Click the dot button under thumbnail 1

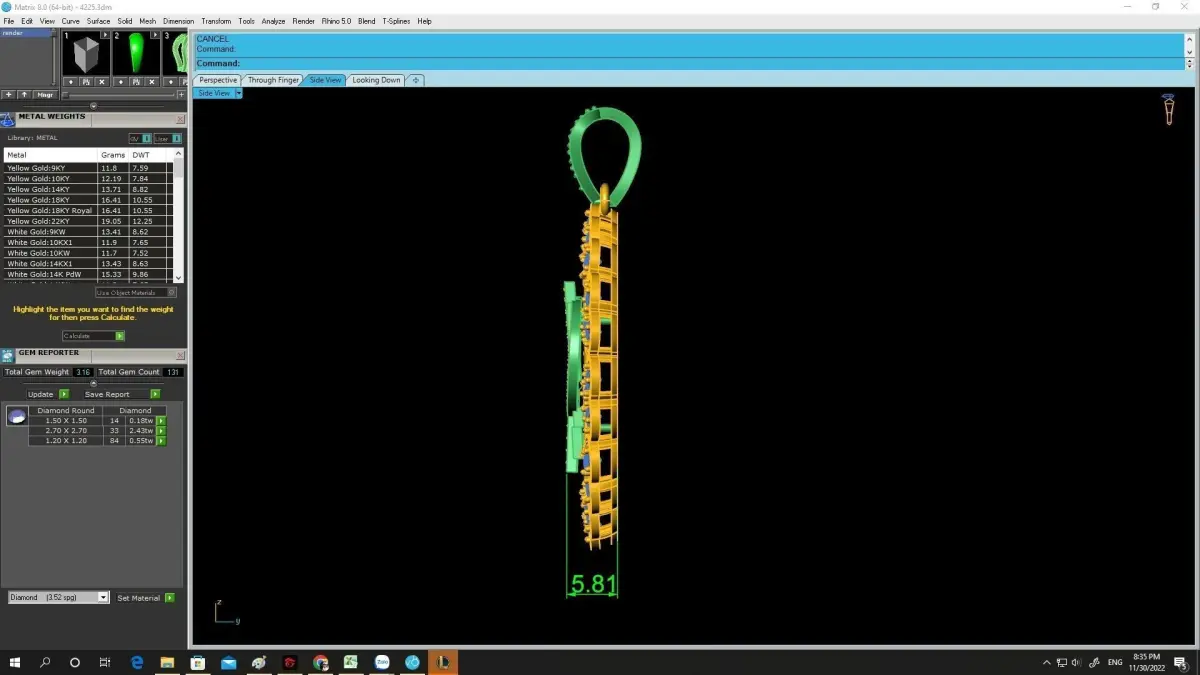[x=71, y=82]
